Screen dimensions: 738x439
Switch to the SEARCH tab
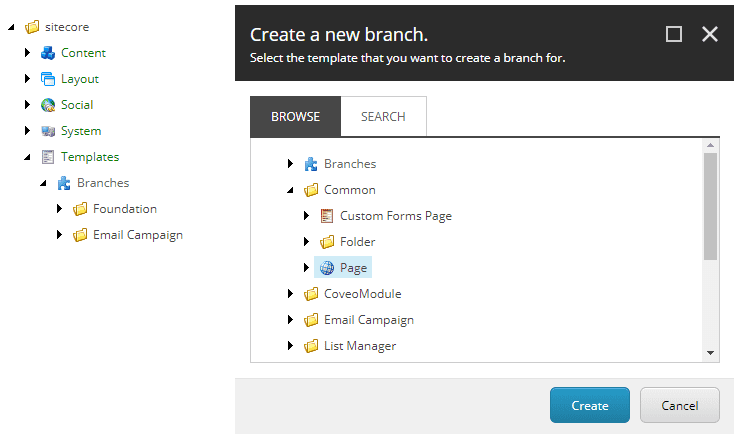coord(383,117)
